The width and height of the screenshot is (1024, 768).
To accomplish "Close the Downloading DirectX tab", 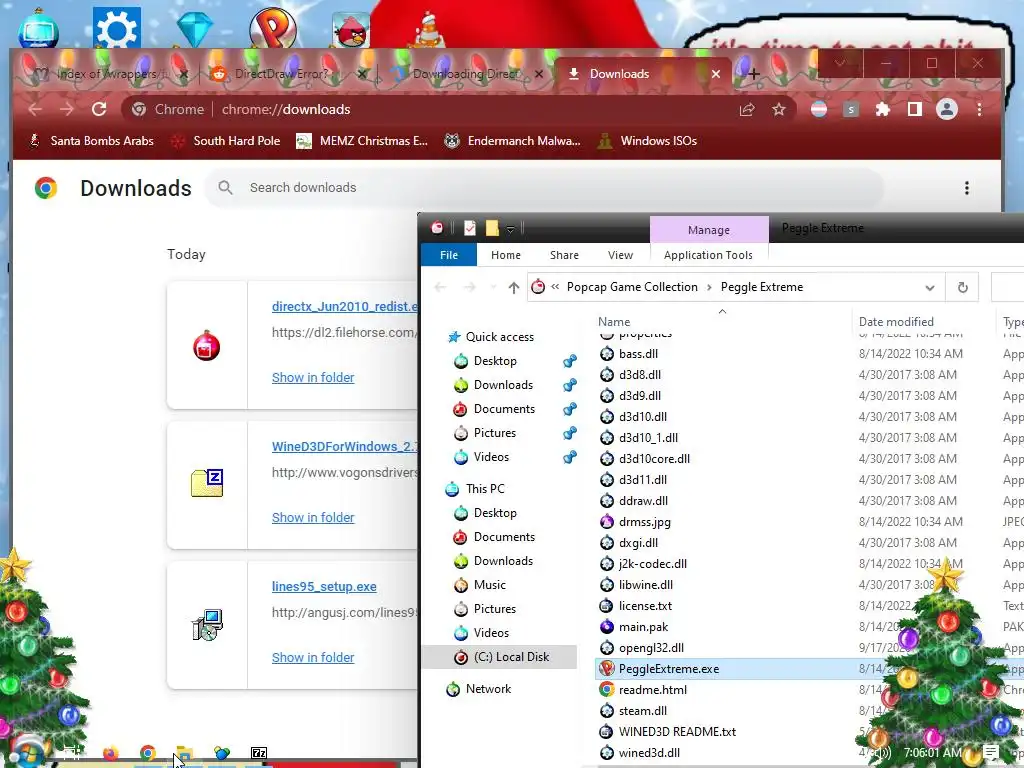I will point(539,74).
